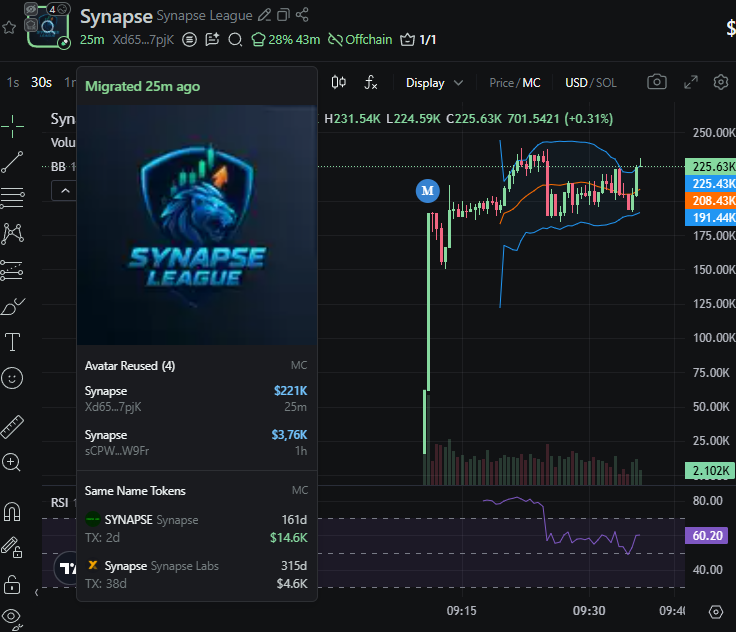Switch to the 1s timeframe

click(x=13, y=83)
